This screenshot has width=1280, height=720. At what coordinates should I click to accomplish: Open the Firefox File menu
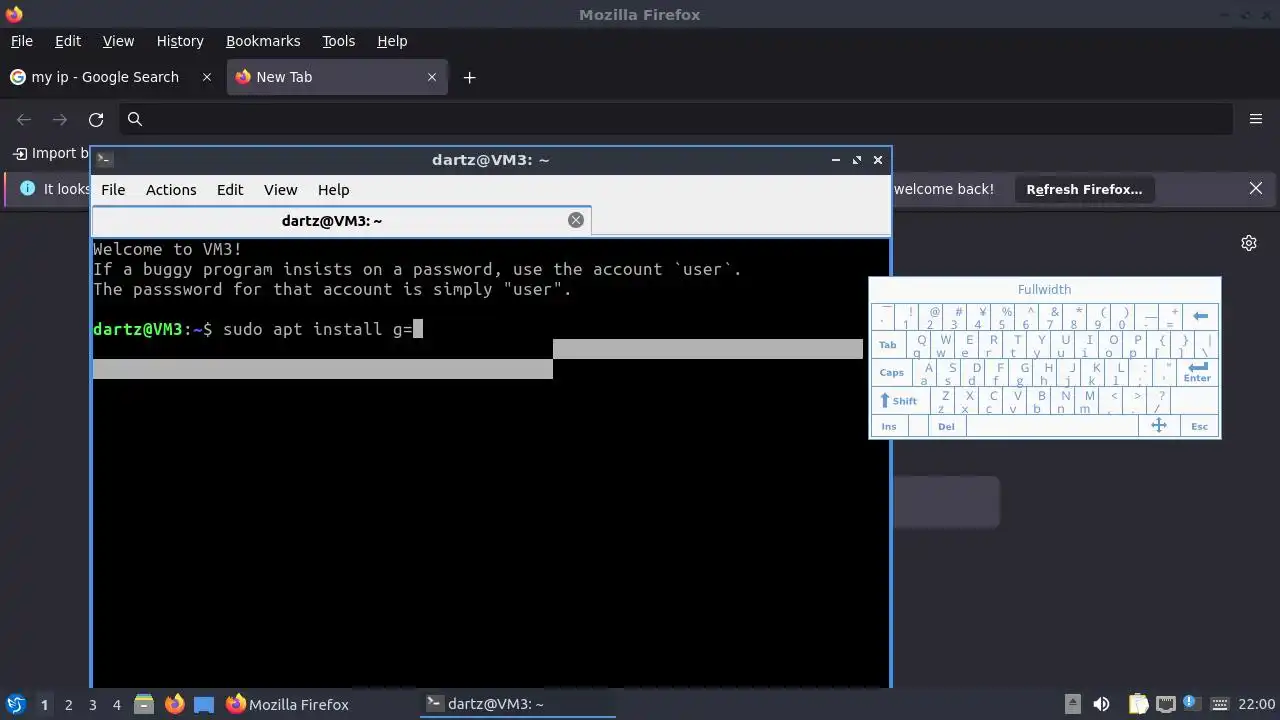21,41
